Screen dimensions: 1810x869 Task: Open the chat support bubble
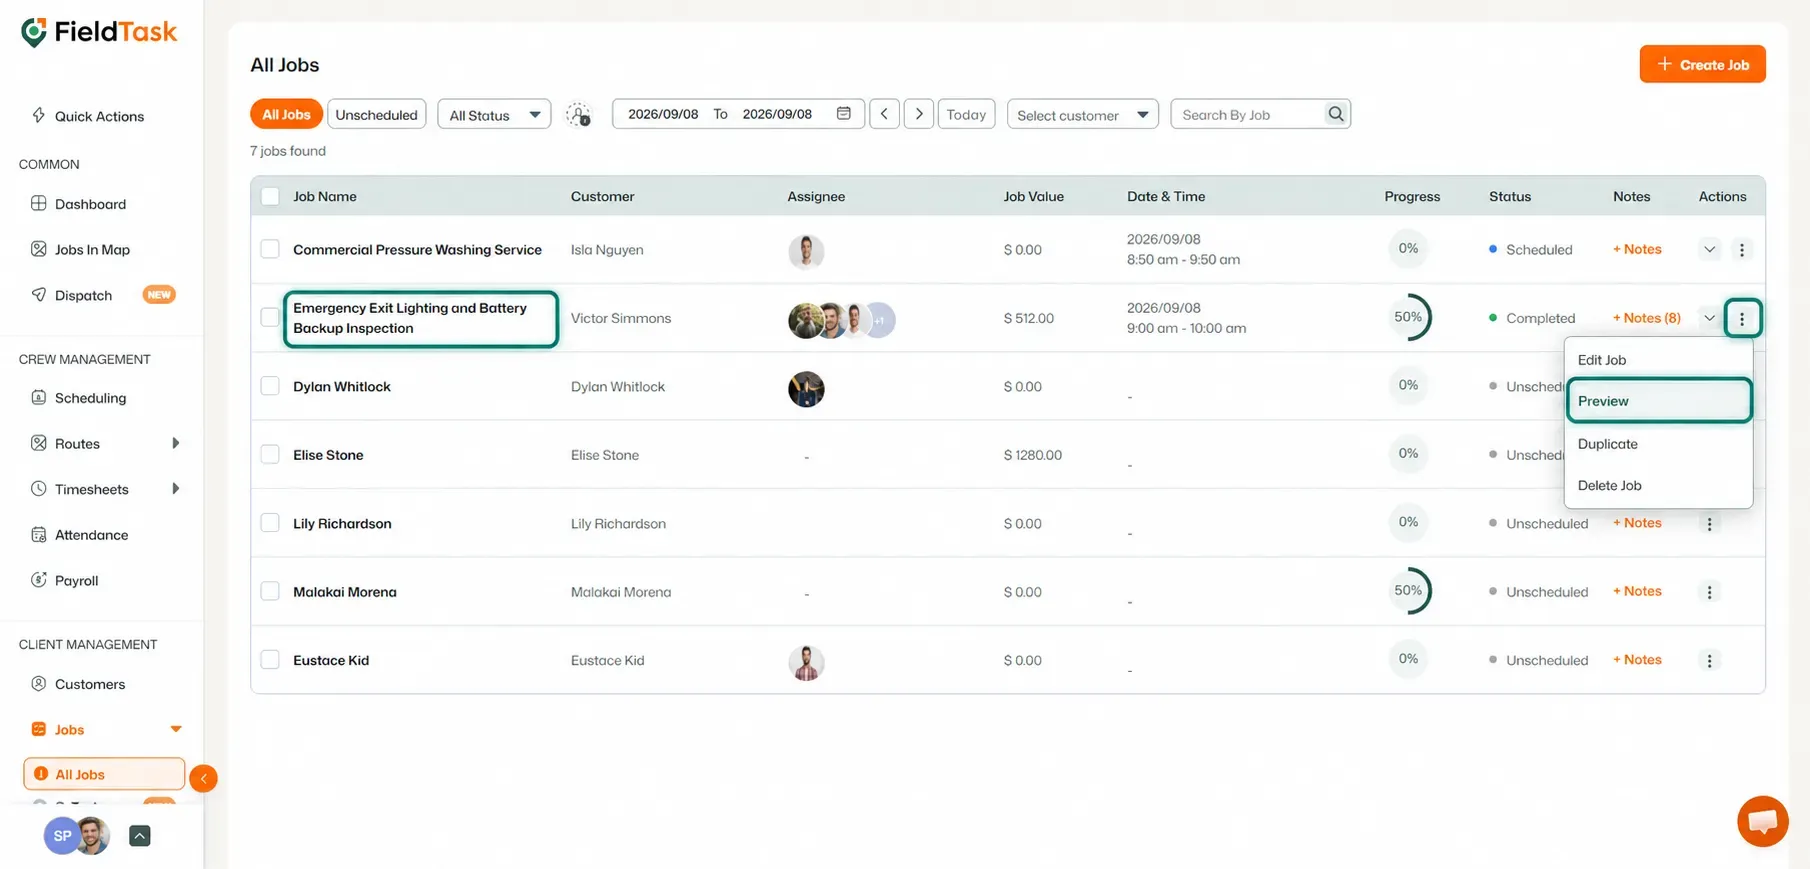(1762, 821)
